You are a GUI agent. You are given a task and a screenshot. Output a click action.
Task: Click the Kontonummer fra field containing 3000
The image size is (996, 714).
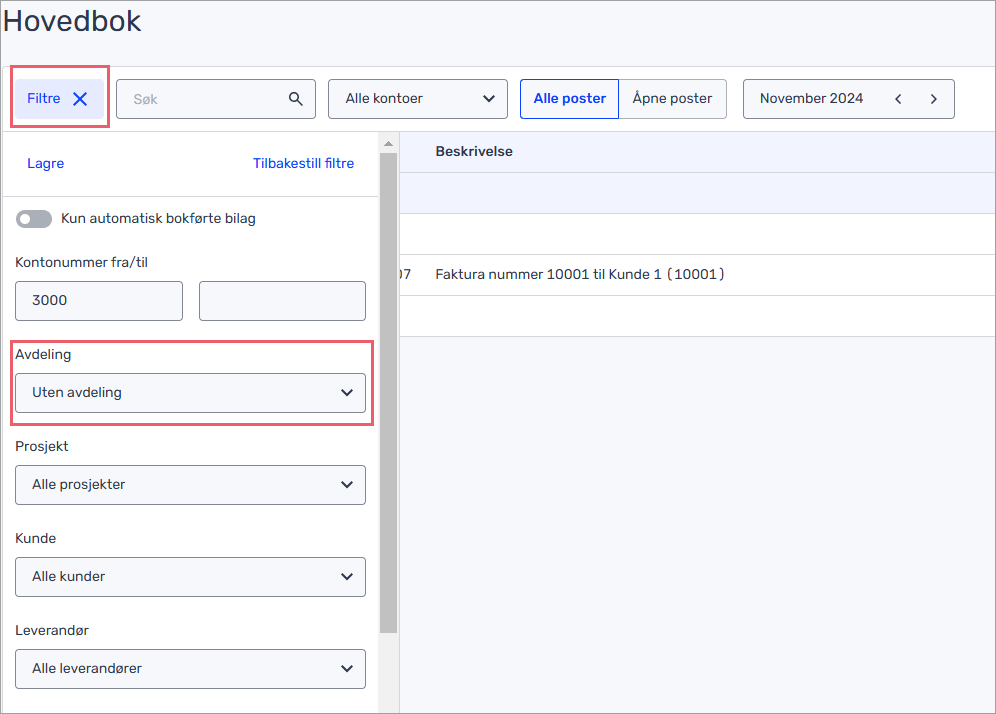tap(99, 301)
